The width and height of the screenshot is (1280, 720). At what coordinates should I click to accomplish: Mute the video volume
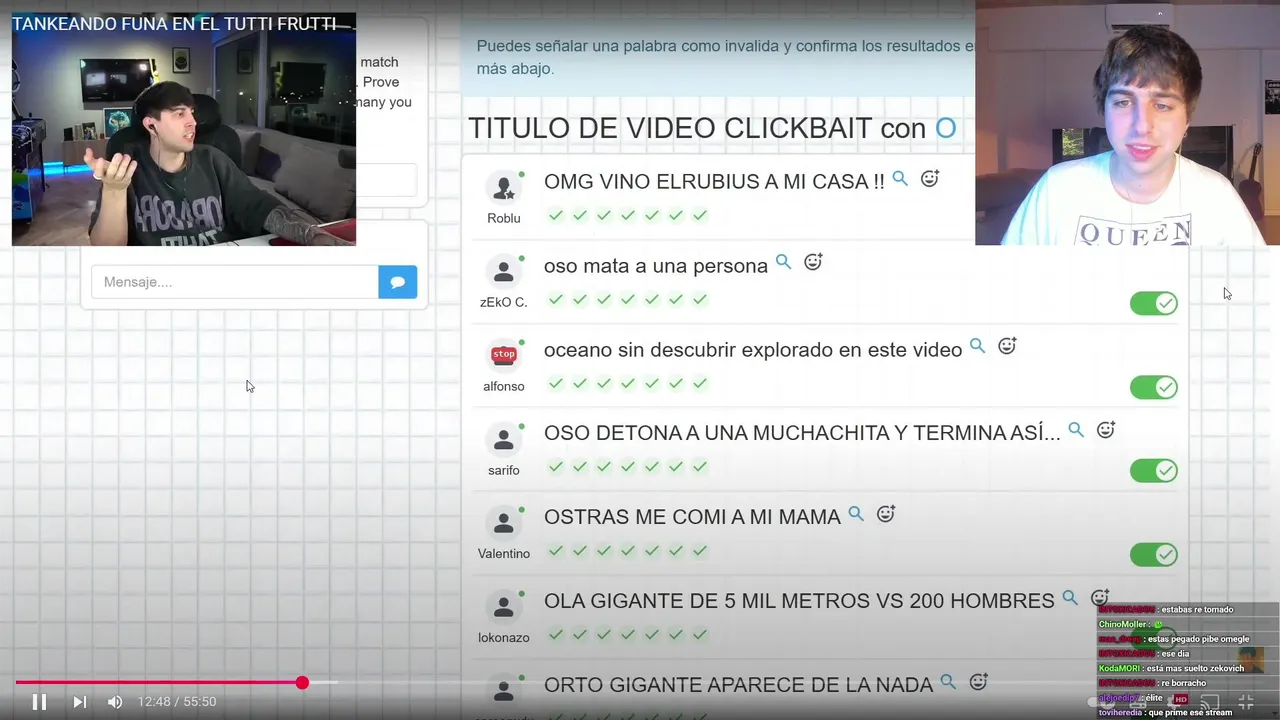pyautogui.click(x=115, y=702)
